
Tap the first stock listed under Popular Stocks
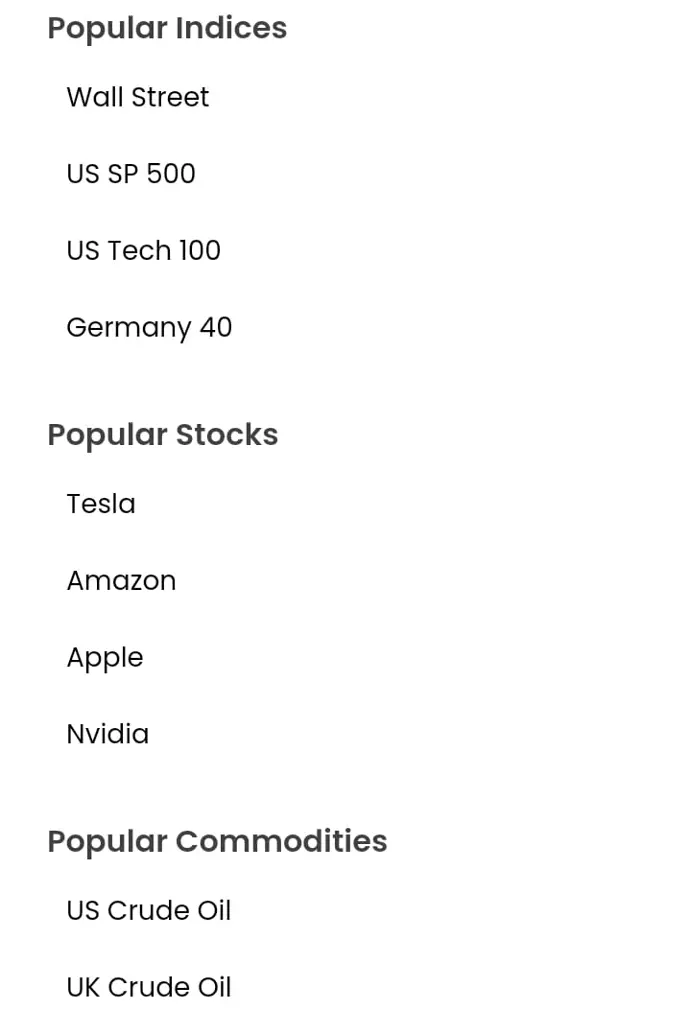(x=101, y=504)
